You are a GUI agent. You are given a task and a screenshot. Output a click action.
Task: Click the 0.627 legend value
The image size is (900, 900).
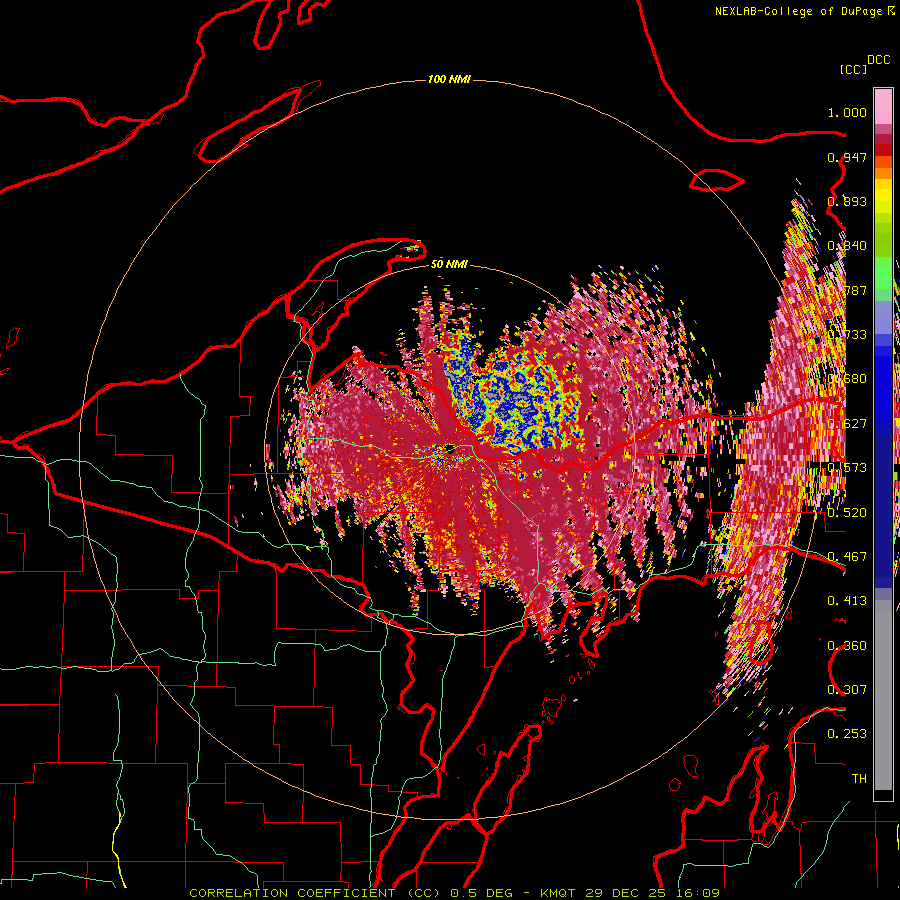pyautogui.click(x=847, y=424)
